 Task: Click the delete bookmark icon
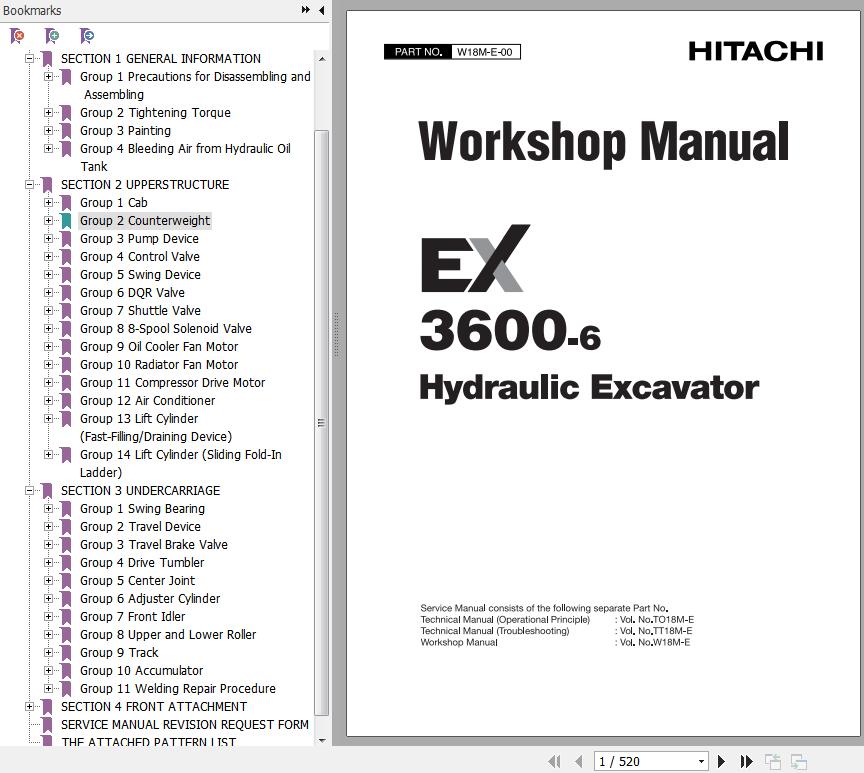(x=17, y=36)
